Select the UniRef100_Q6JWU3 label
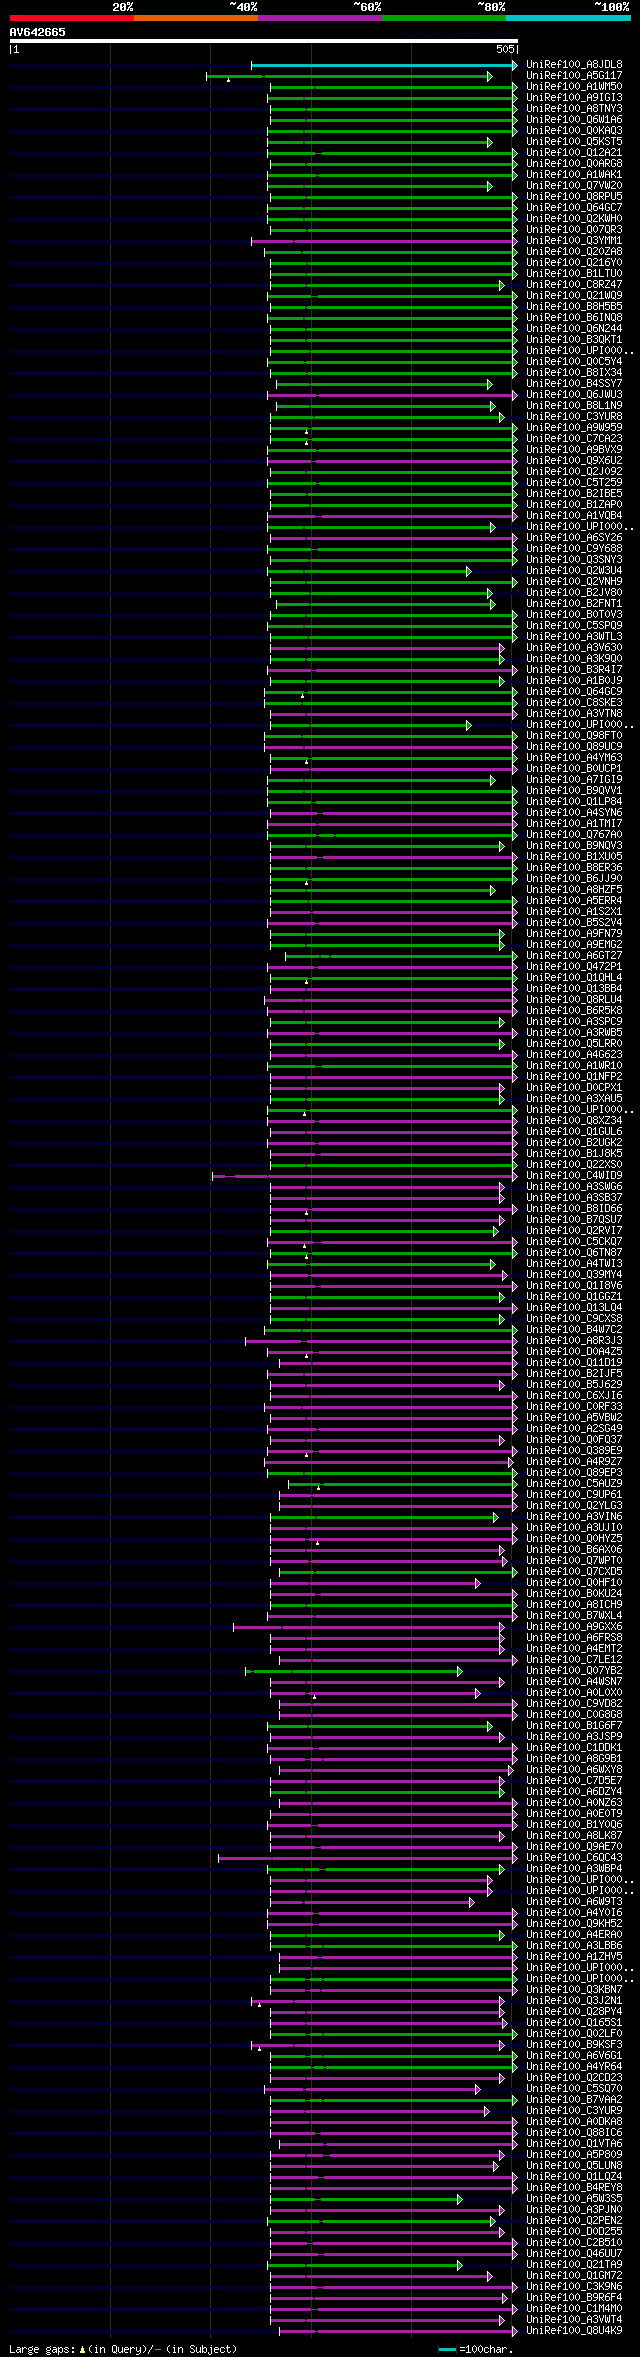This screenshot has height=2357, width=640. (x=574, y=395)
